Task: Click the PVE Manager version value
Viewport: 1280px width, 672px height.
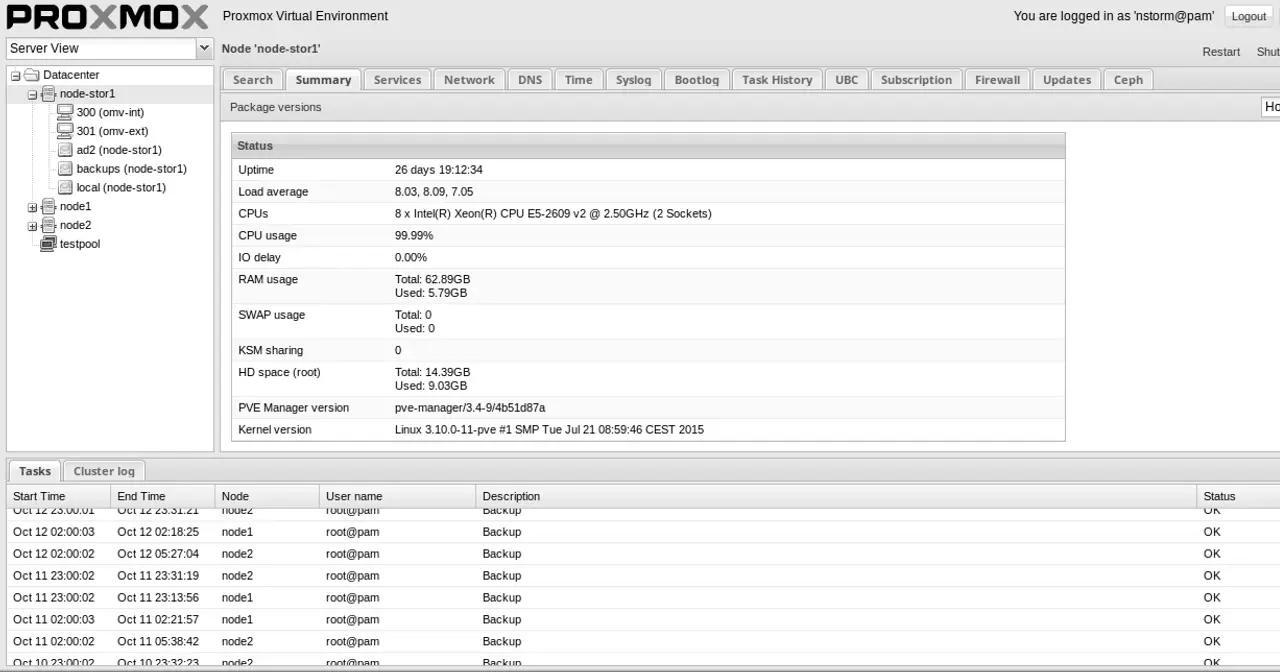Action: 470,408
